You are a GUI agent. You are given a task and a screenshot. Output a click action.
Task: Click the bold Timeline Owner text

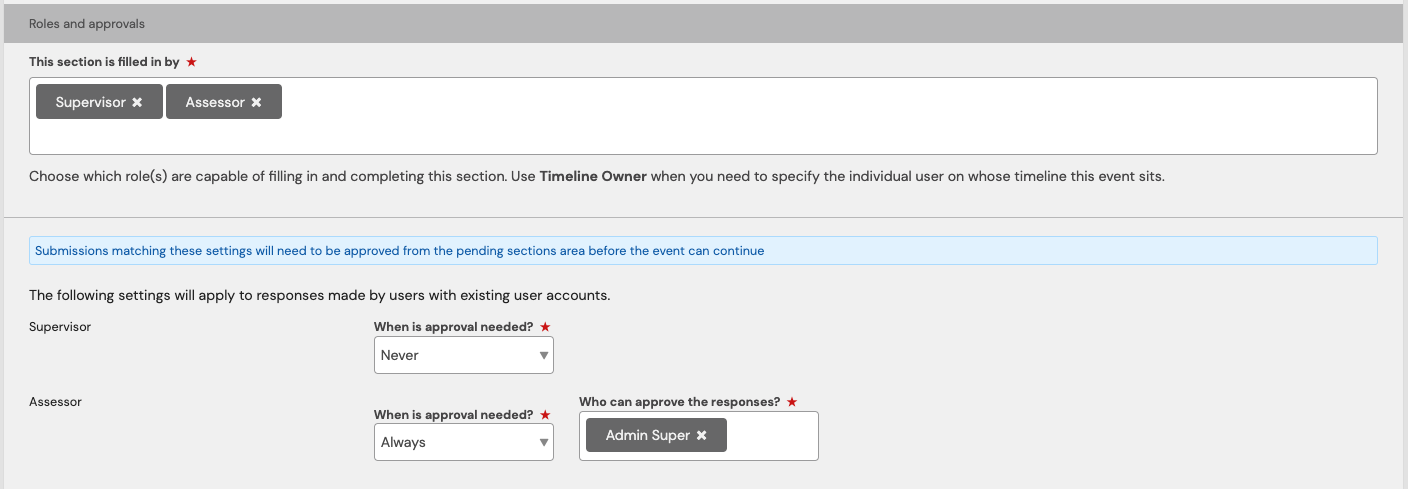coord(593,177)
